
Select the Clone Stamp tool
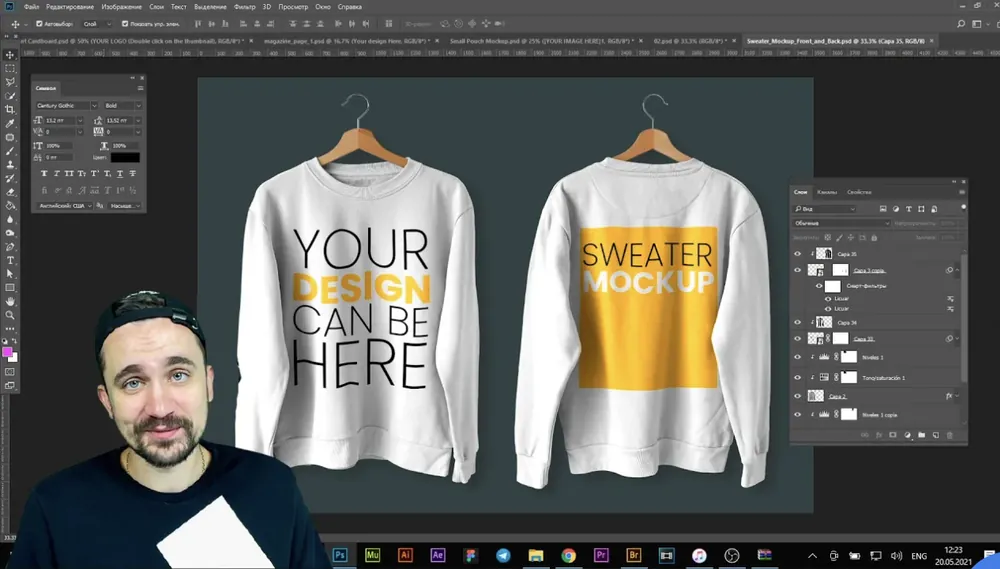[10, 165]
